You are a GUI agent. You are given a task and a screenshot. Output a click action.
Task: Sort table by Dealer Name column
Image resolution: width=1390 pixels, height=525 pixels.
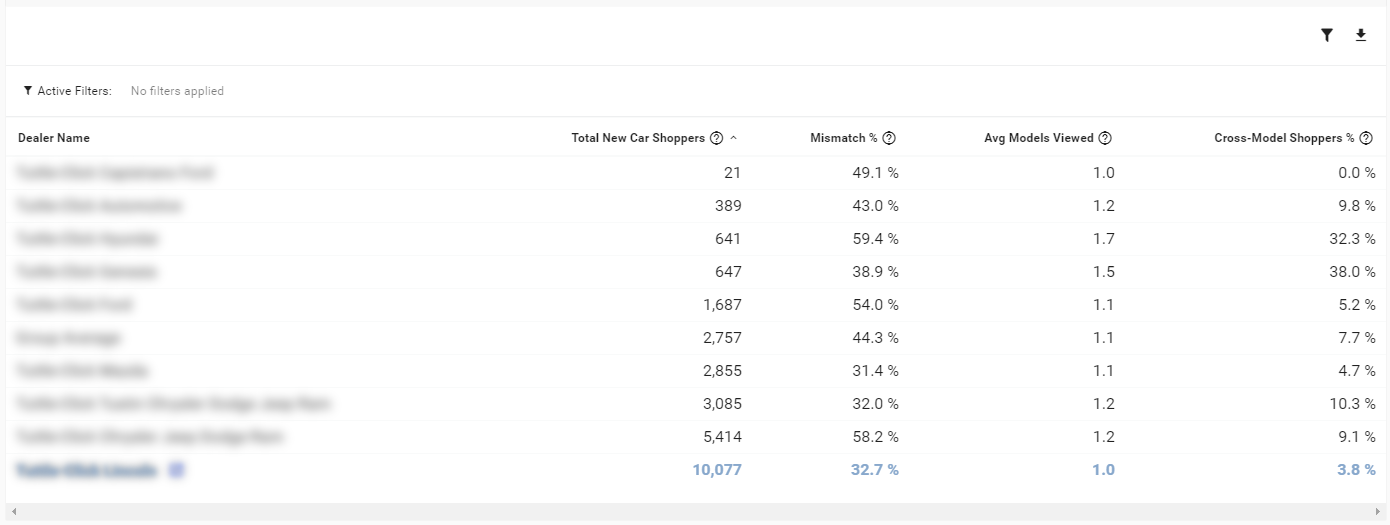click(54, 138)
